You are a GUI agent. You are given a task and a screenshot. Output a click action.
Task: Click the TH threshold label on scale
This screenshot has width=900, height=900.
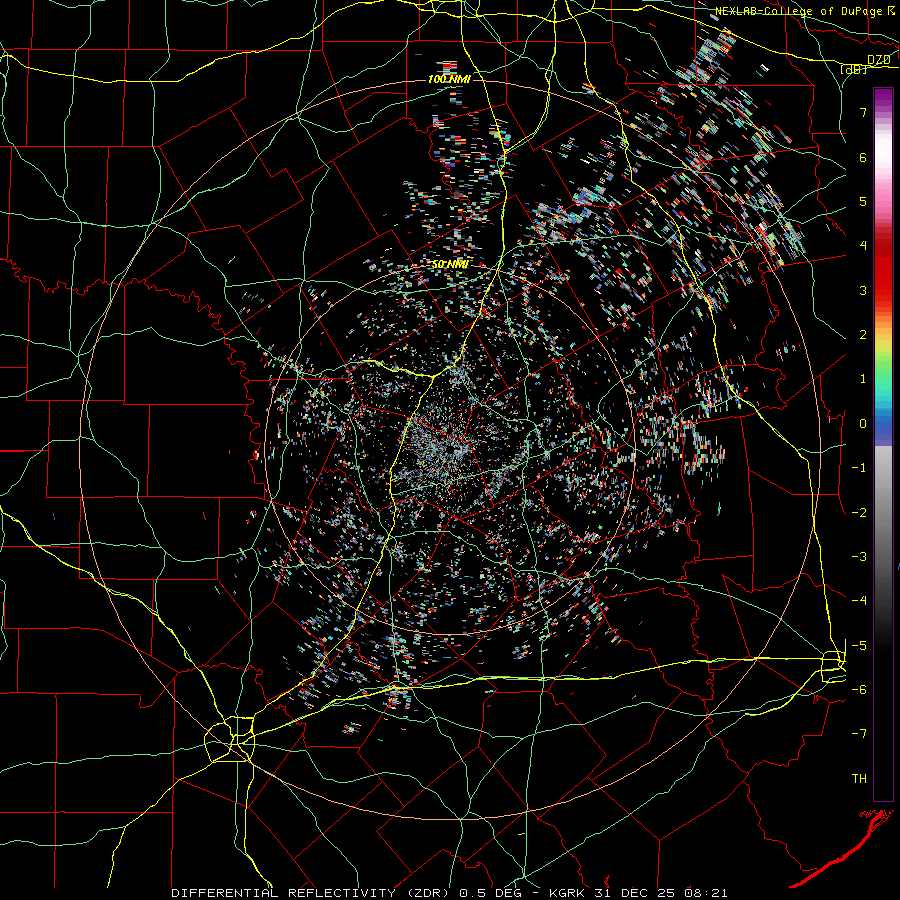pos(859,779)
